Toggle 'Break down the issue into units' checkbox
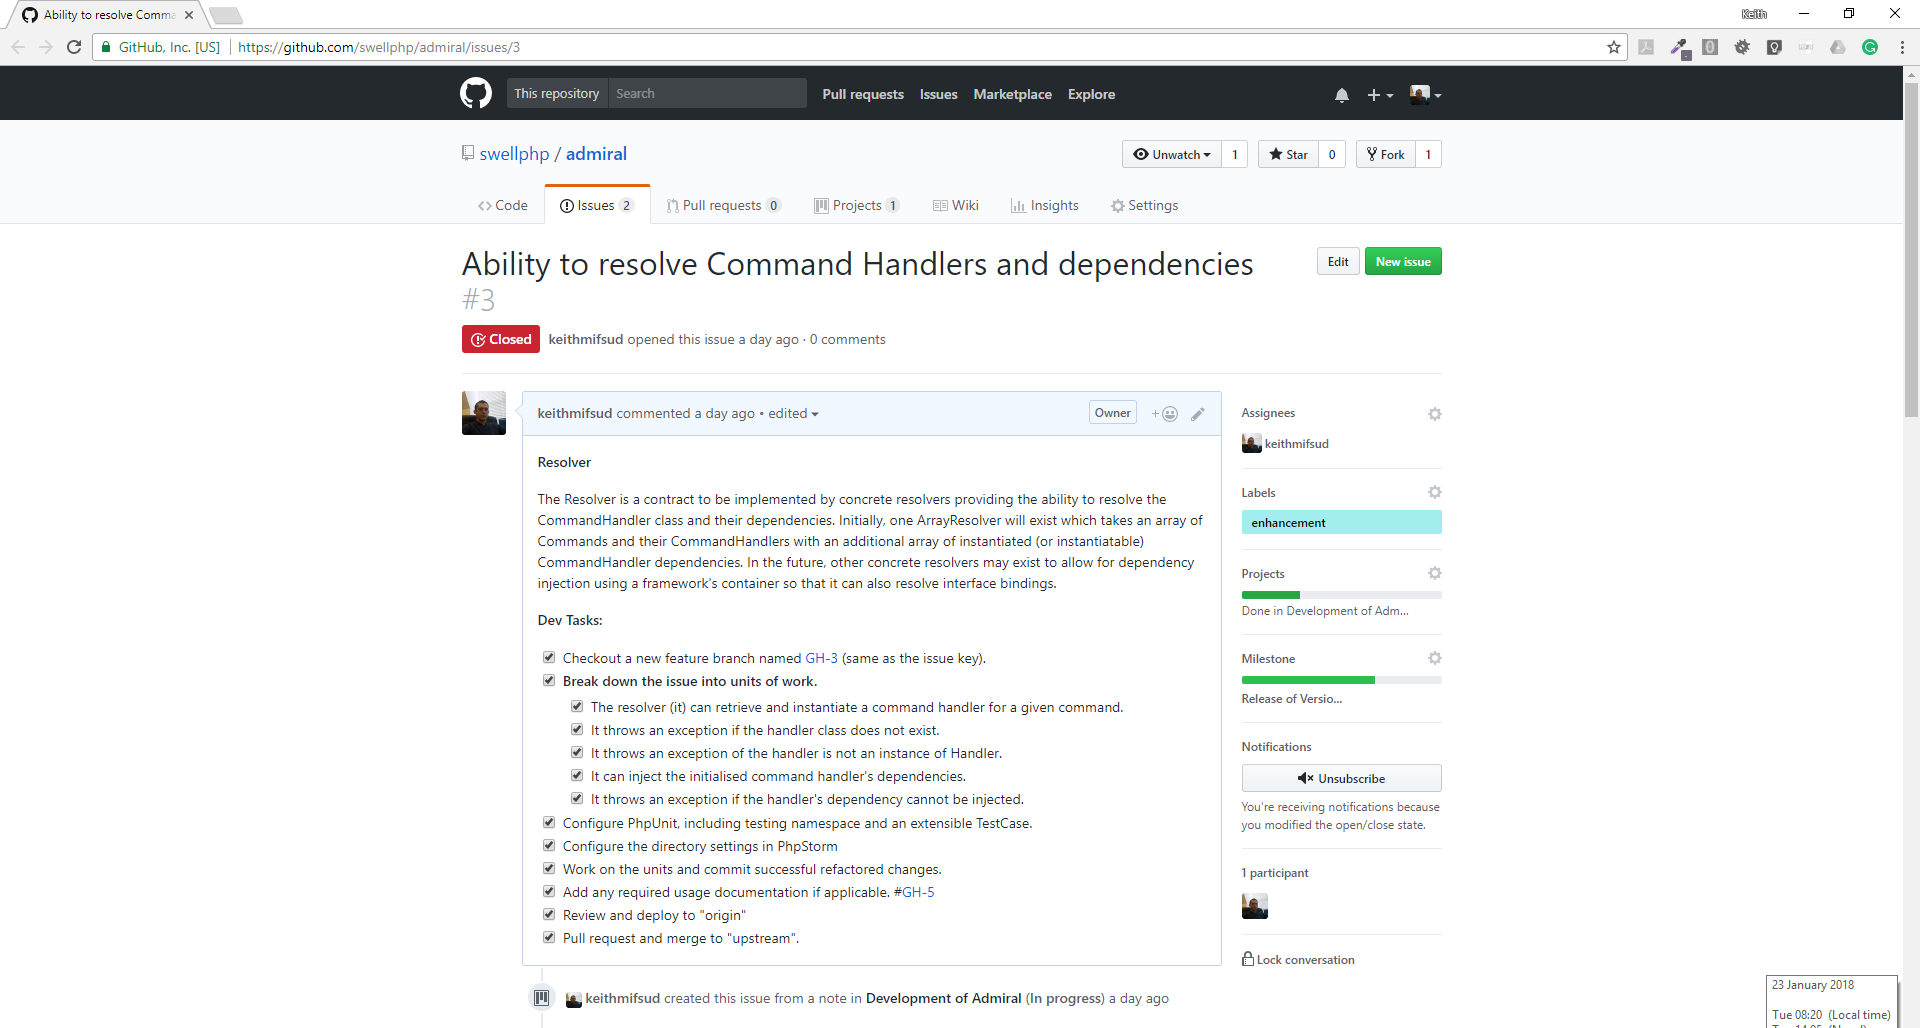1920x1028 pixels. 549,680
